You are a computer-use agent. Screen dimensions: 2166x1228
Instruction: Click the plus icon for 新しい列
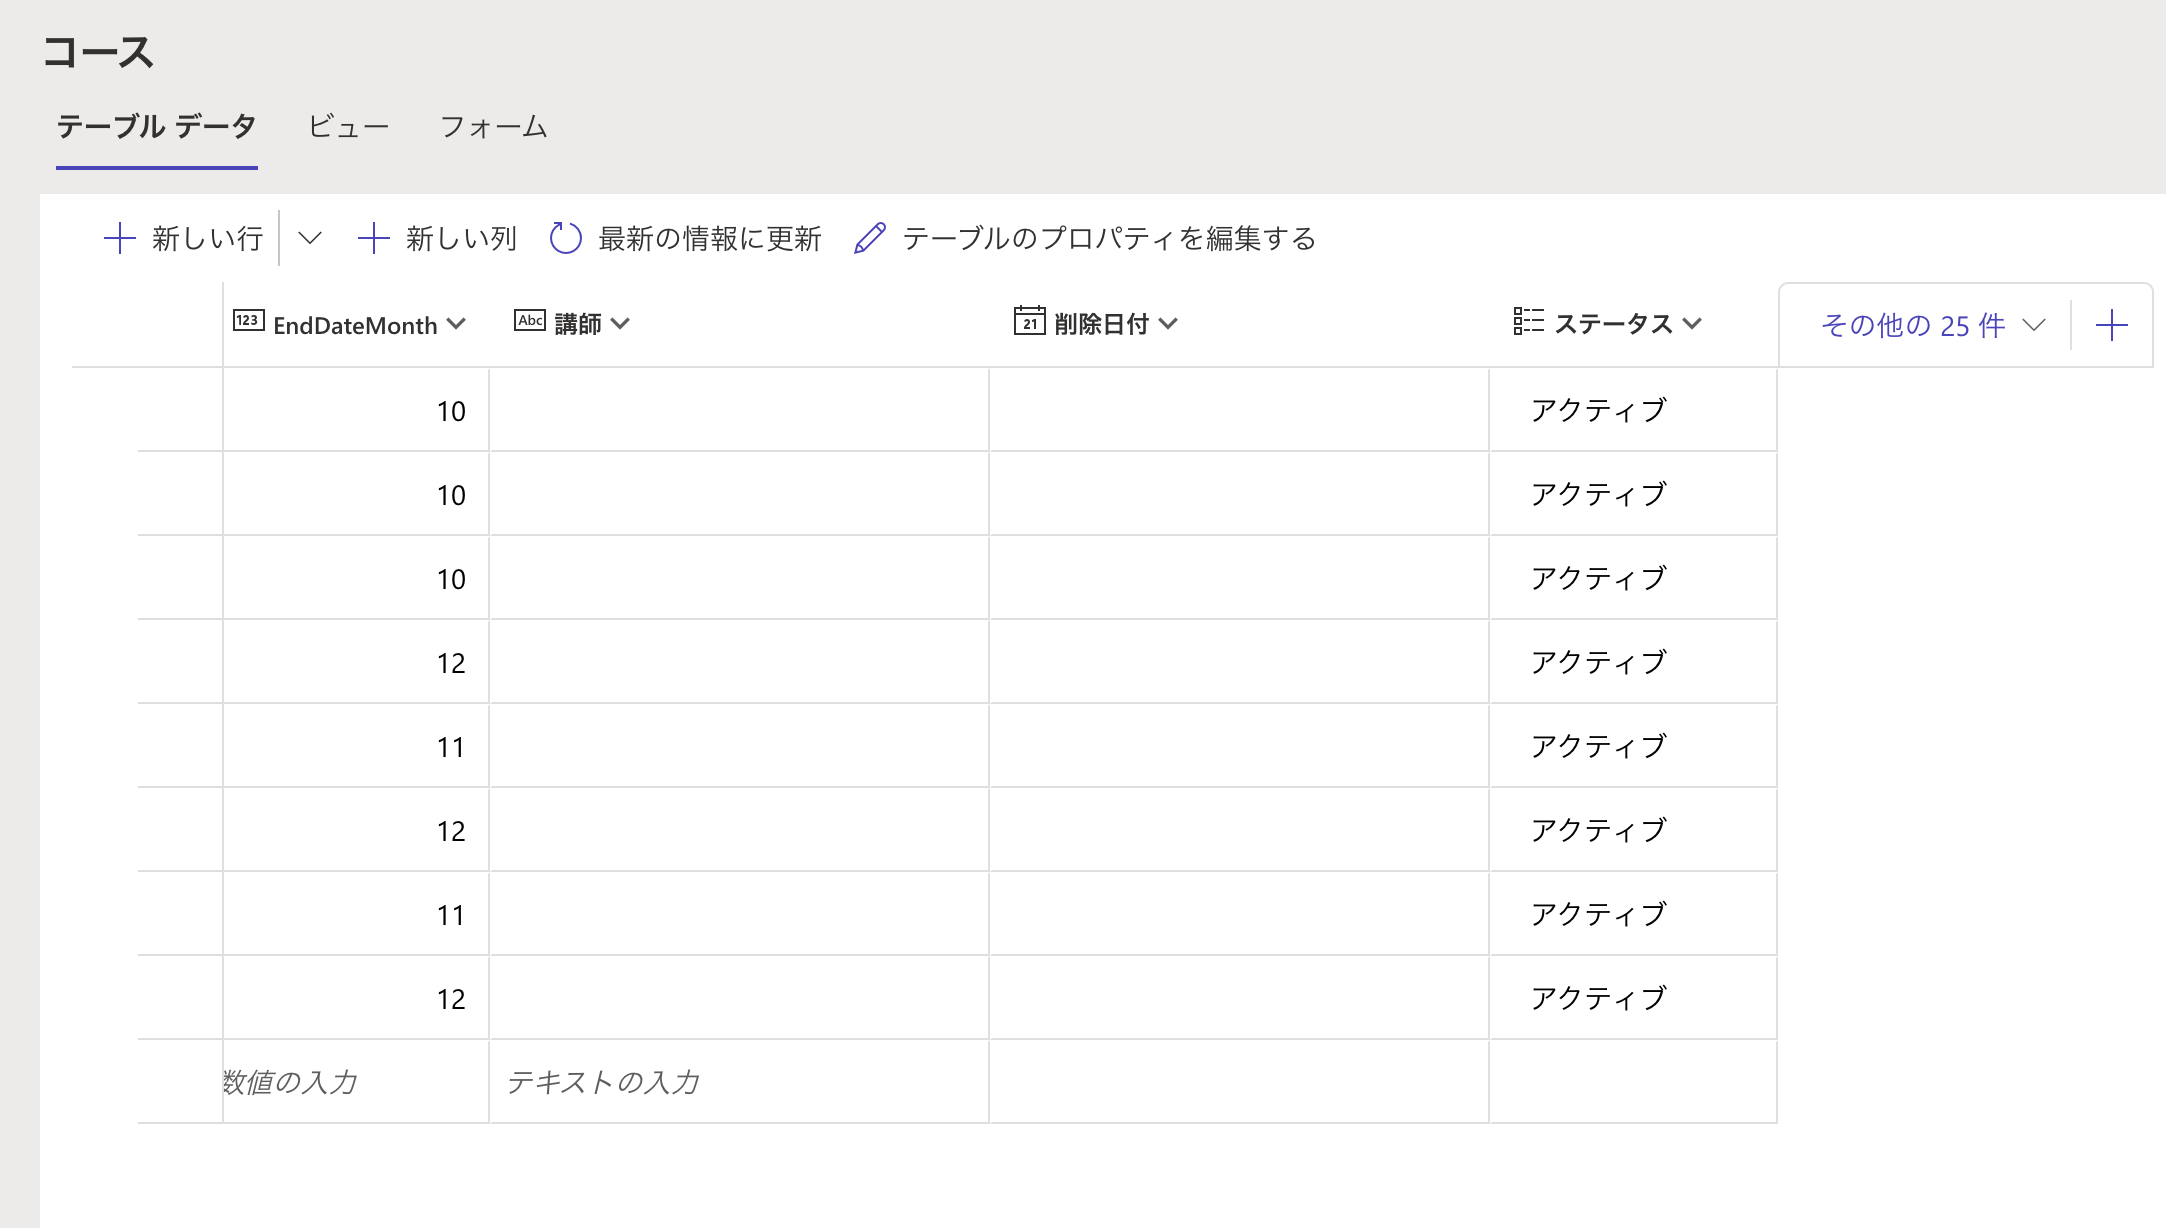pos(373,238)
